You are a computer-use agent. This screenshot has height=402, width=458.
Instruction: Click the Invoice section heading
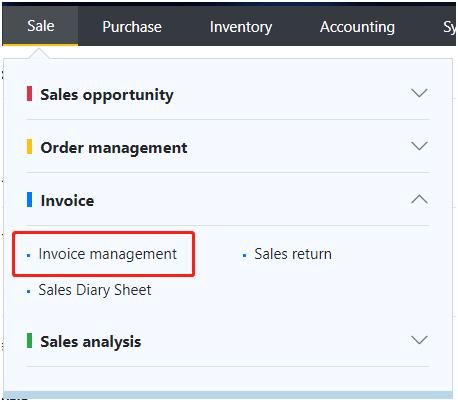coord(67,201)
